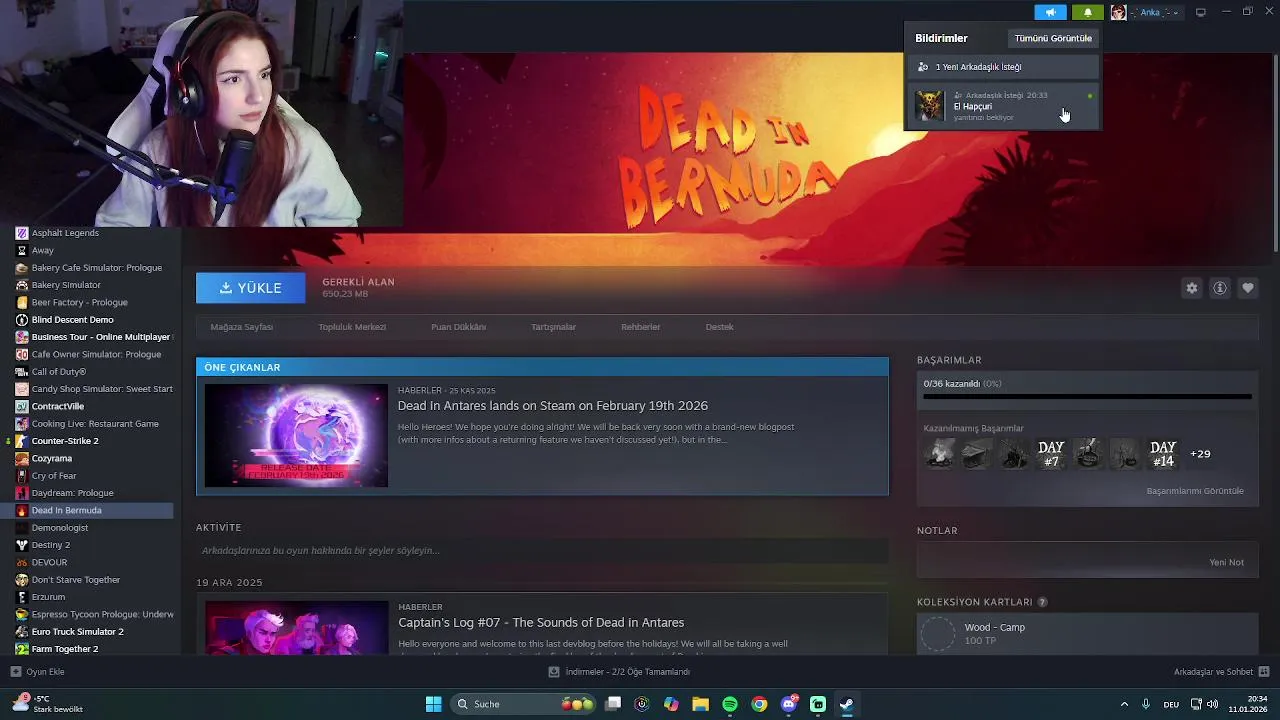This screenshot has height=720, width=1280.
Task: Click Tümünü Görüntüle in notifications
Action: pyautogui.click(x=1053, y=38)
